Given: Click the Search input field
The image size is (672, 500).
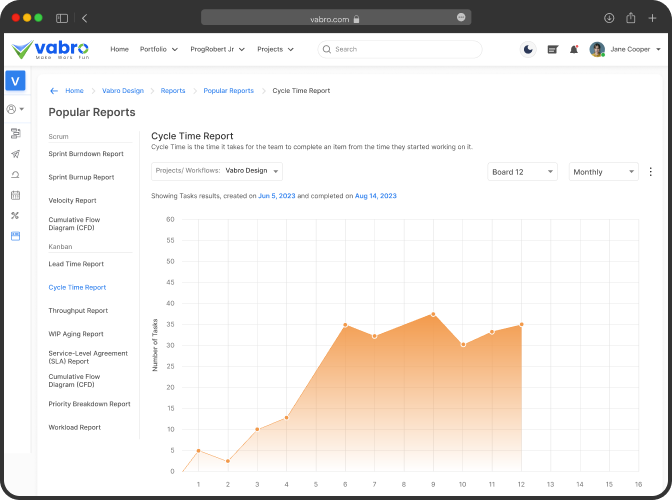Looking at the screenshot, I should click(400, 49).
